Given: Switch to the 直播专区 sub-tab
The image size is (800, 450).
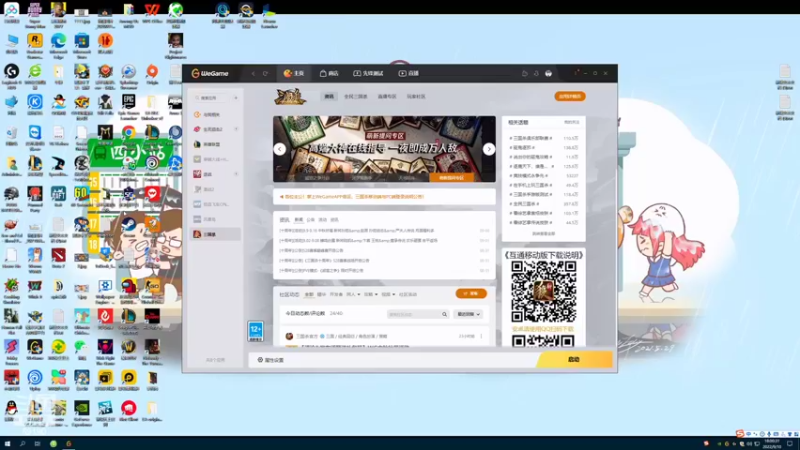Looking at the screenshot, I should point(387,96).
